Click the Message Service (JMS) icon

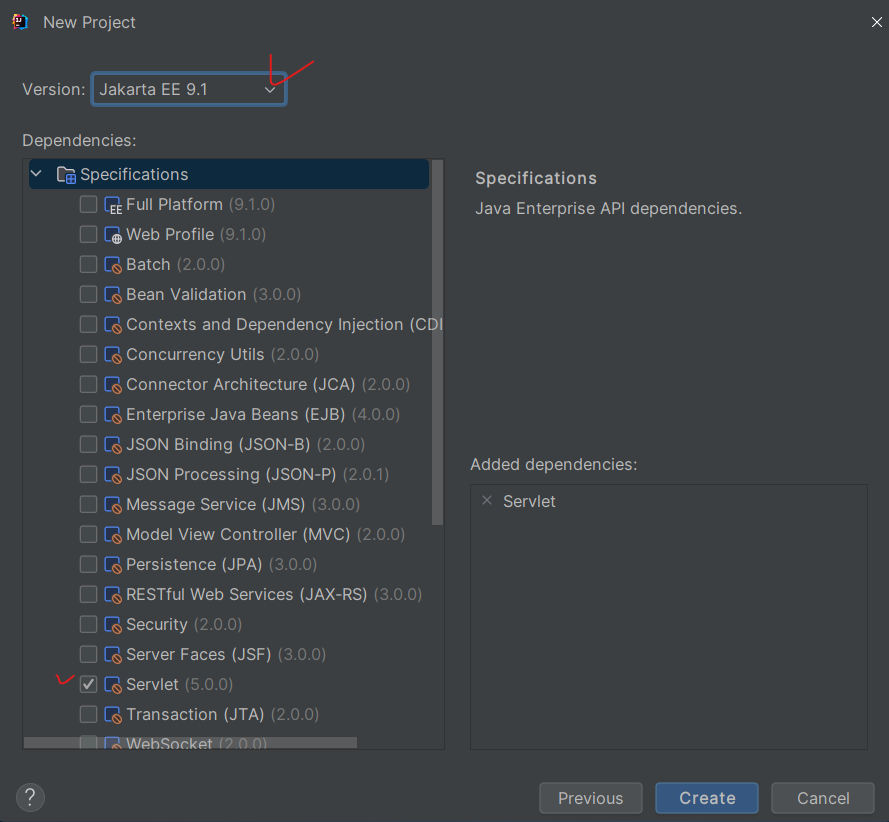tap(113, 505)
